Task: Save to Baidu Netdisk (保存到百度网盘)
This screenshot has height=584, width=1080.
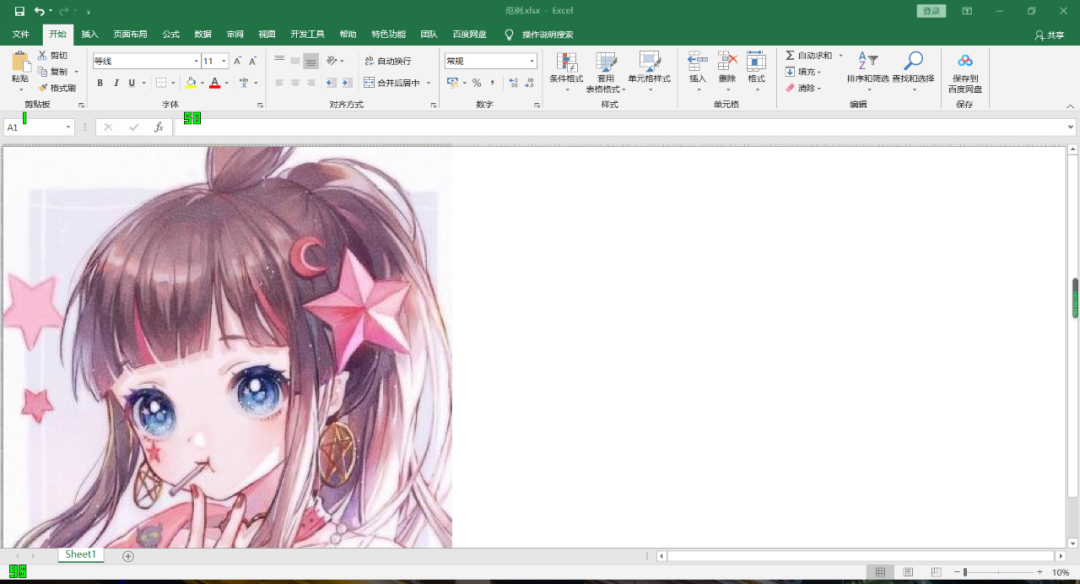Action: point(965,72)
